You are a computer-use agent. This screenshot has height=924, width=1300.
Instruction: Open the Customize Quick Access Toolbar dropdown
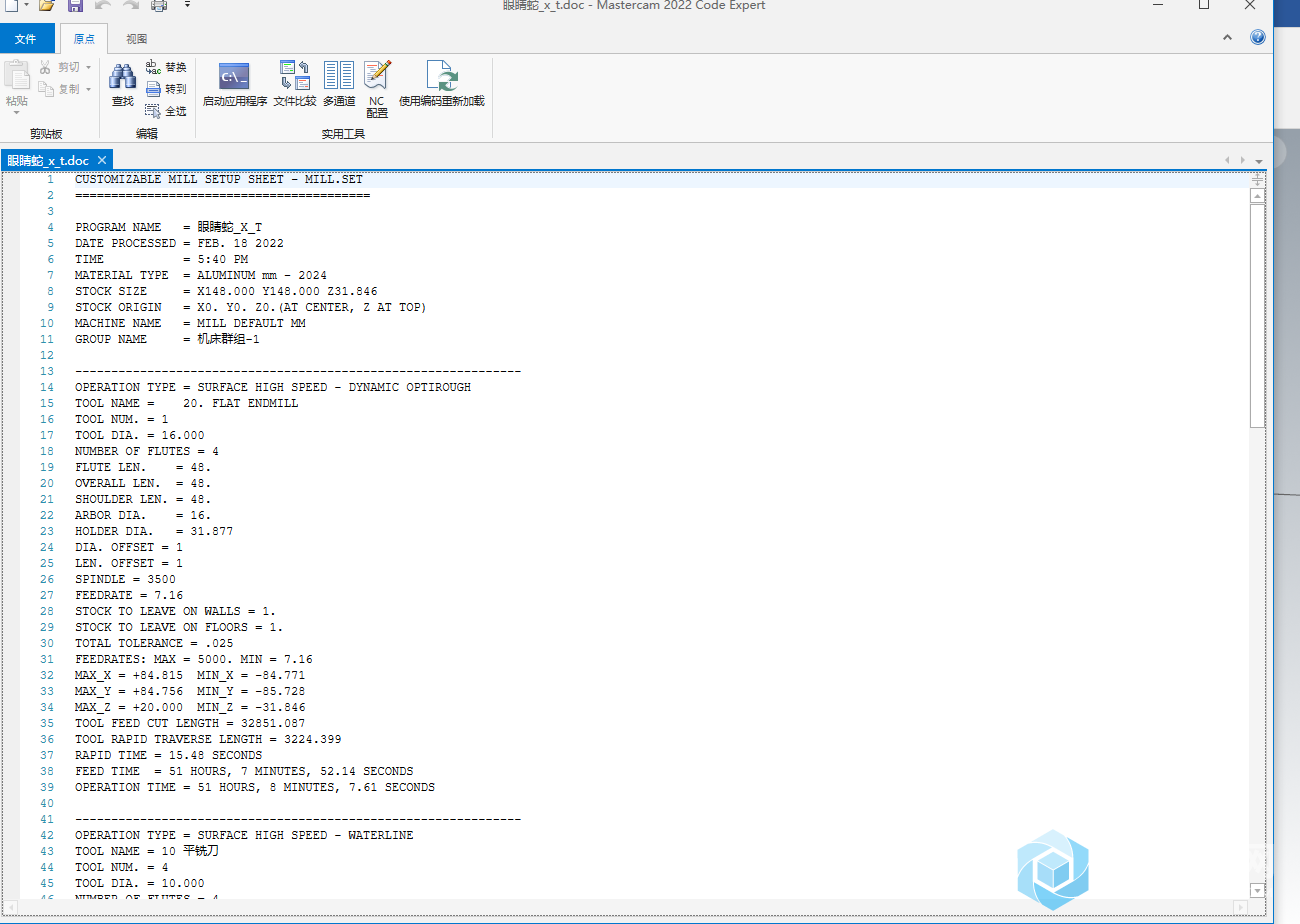(x=187, y=6)
